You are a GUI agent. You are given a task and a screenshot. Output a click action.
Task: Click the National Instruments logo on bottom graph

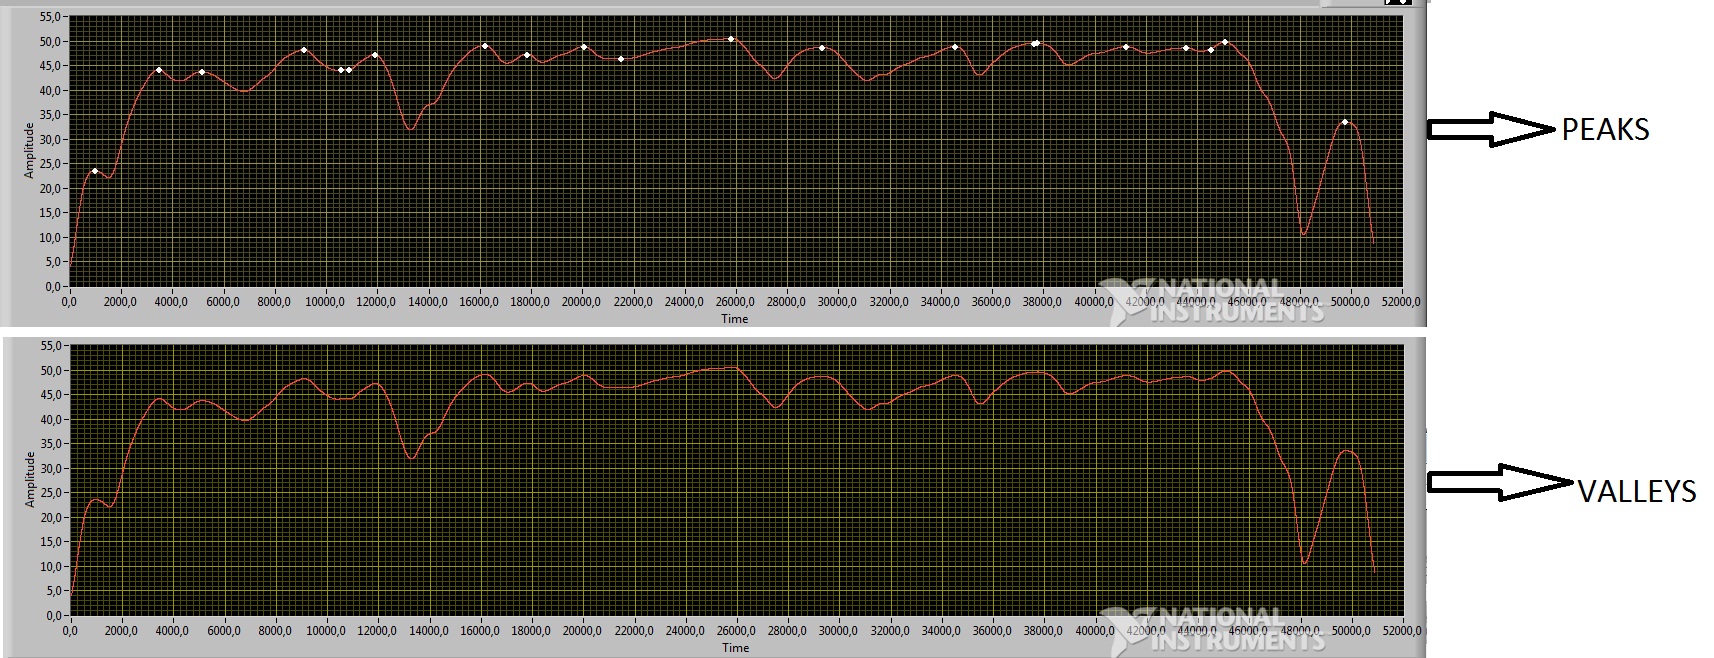1214,630
